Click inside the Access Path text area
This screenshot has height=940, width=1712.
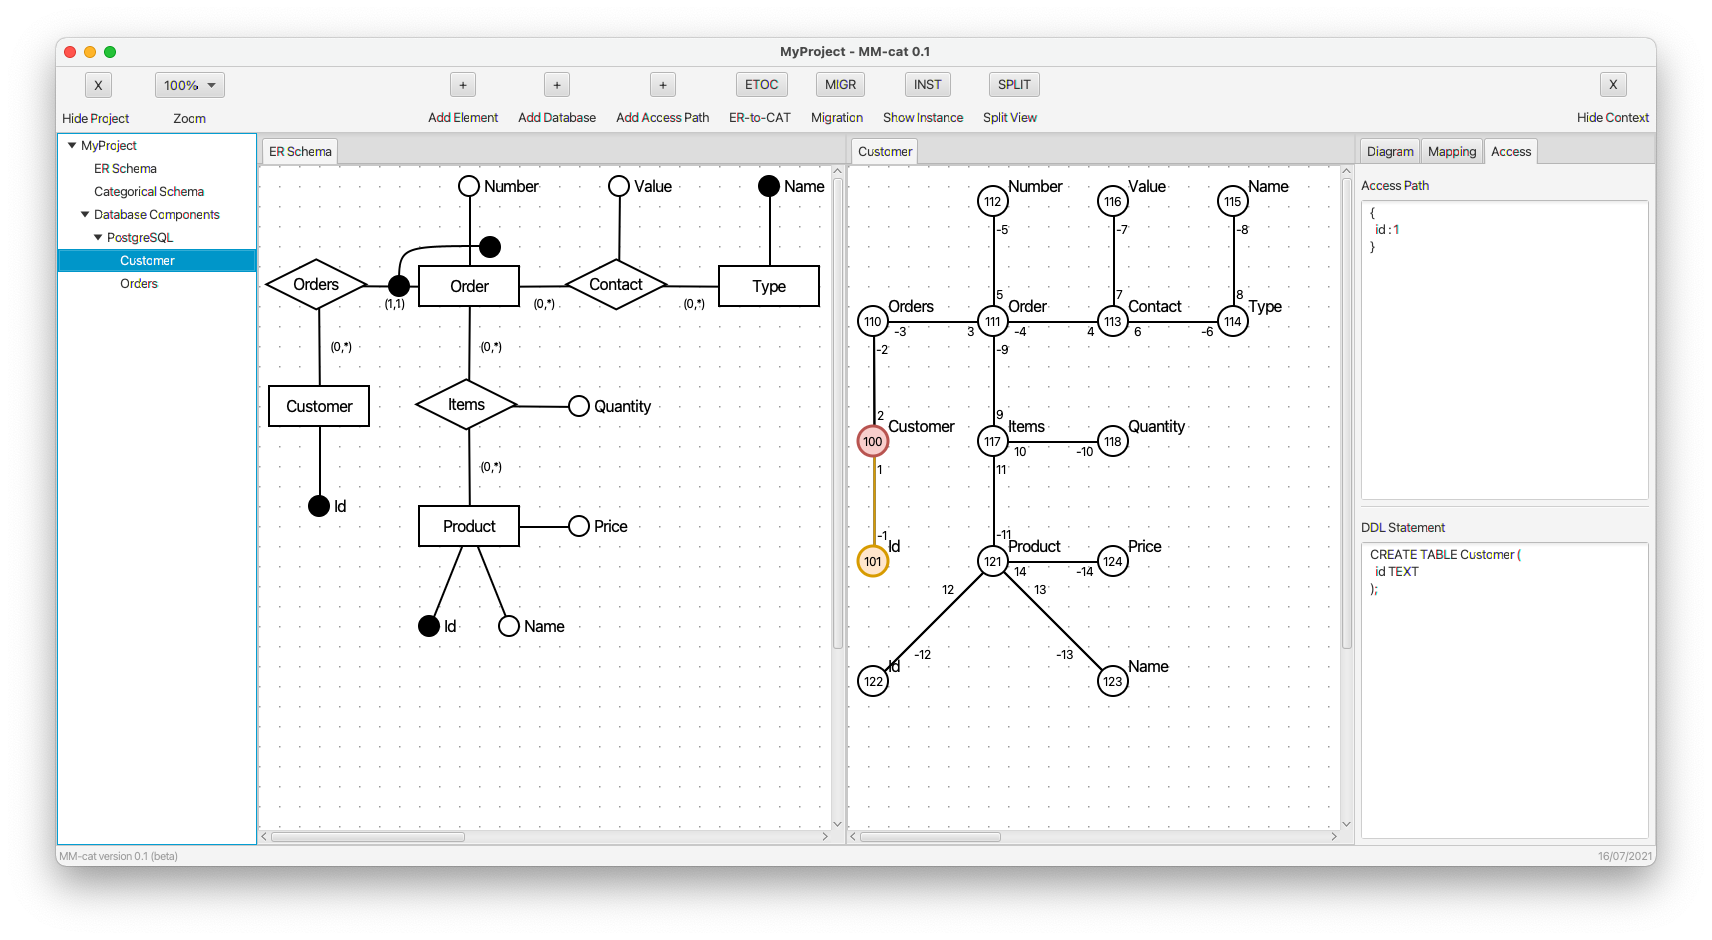pos(1504,350)
